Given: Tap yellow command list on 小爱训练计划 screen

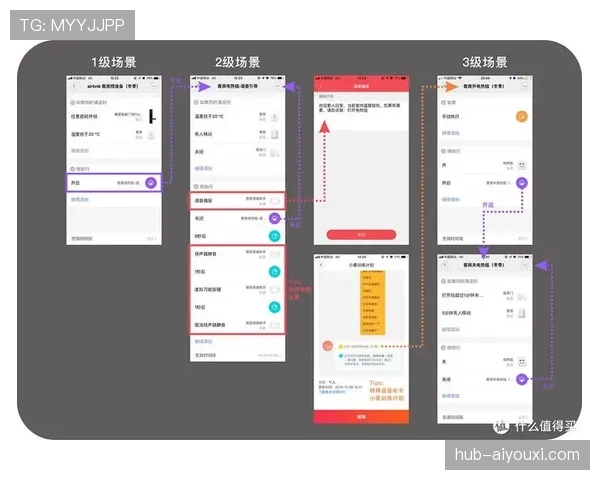Looking at the screenshot, I should point(373,302).
